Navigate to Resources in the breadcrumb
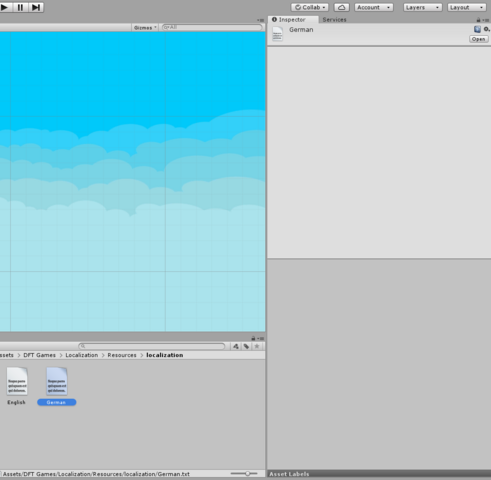The width and height of the screenshot is (491, 480). [x=122, y=355]
